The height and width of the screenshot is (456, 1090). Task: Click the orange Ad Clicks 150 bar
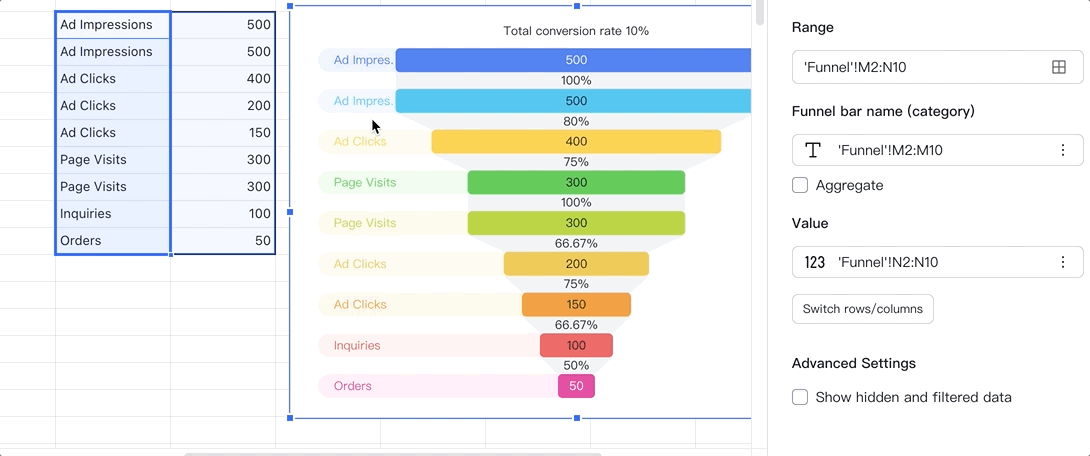pos(576,305)
